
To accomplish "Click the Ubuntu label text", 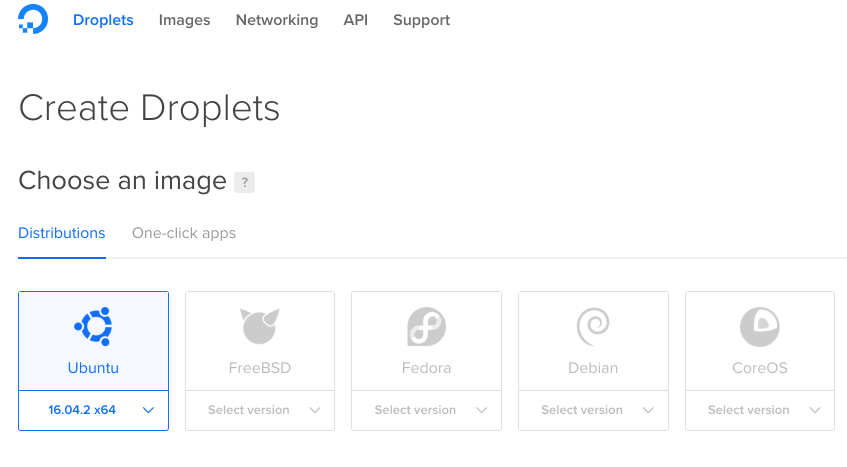I will (93, 368).
